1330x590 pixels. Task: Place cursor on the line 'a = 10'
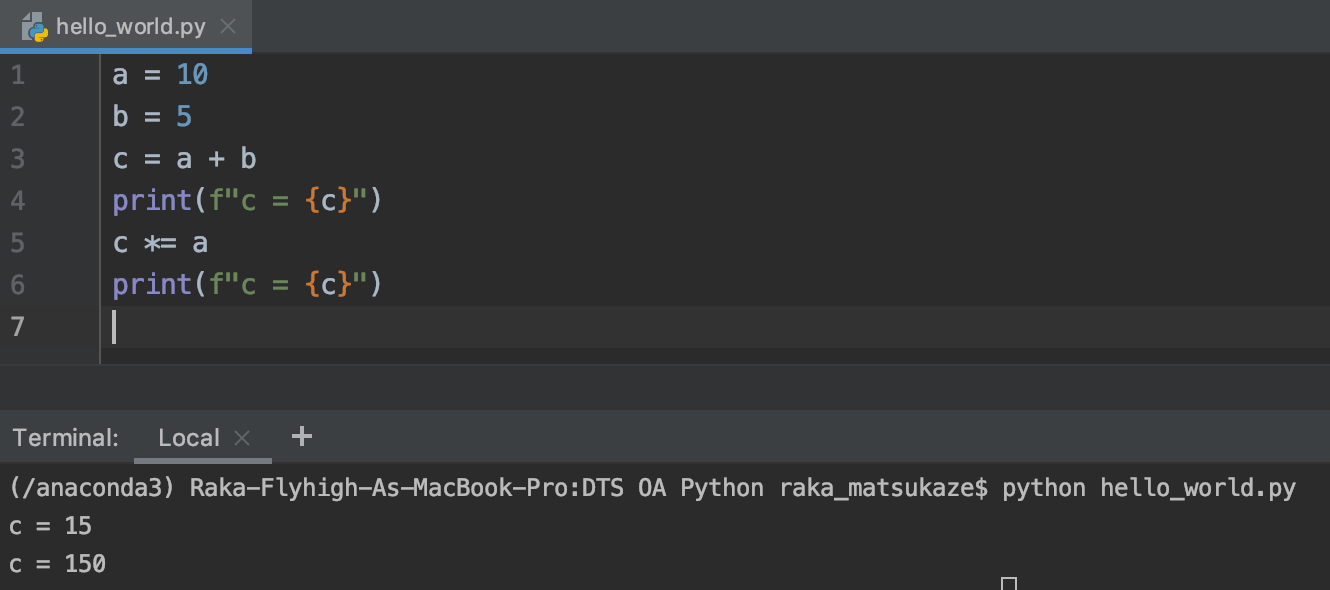160,74
